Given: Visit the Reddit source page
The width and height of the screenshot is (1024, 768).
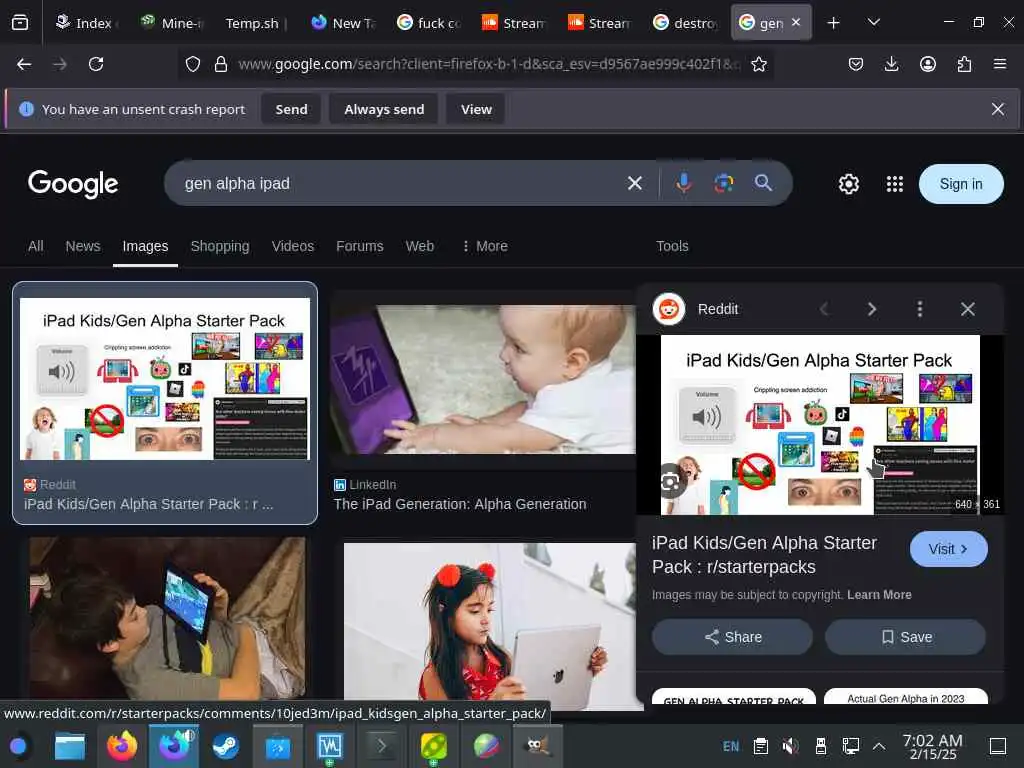Looking at the screenshot, I should pos(948,549).
